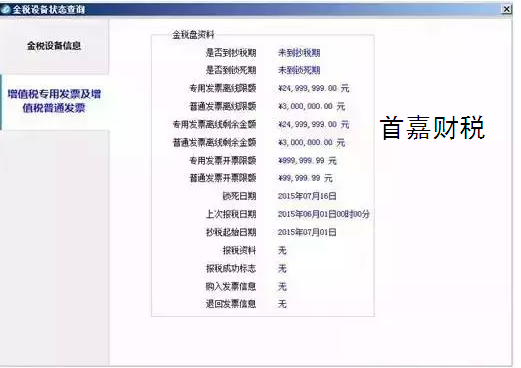The image size is (521, 368).
Task: Open the 金税设备信息 tab
Action: click(54, 46)
